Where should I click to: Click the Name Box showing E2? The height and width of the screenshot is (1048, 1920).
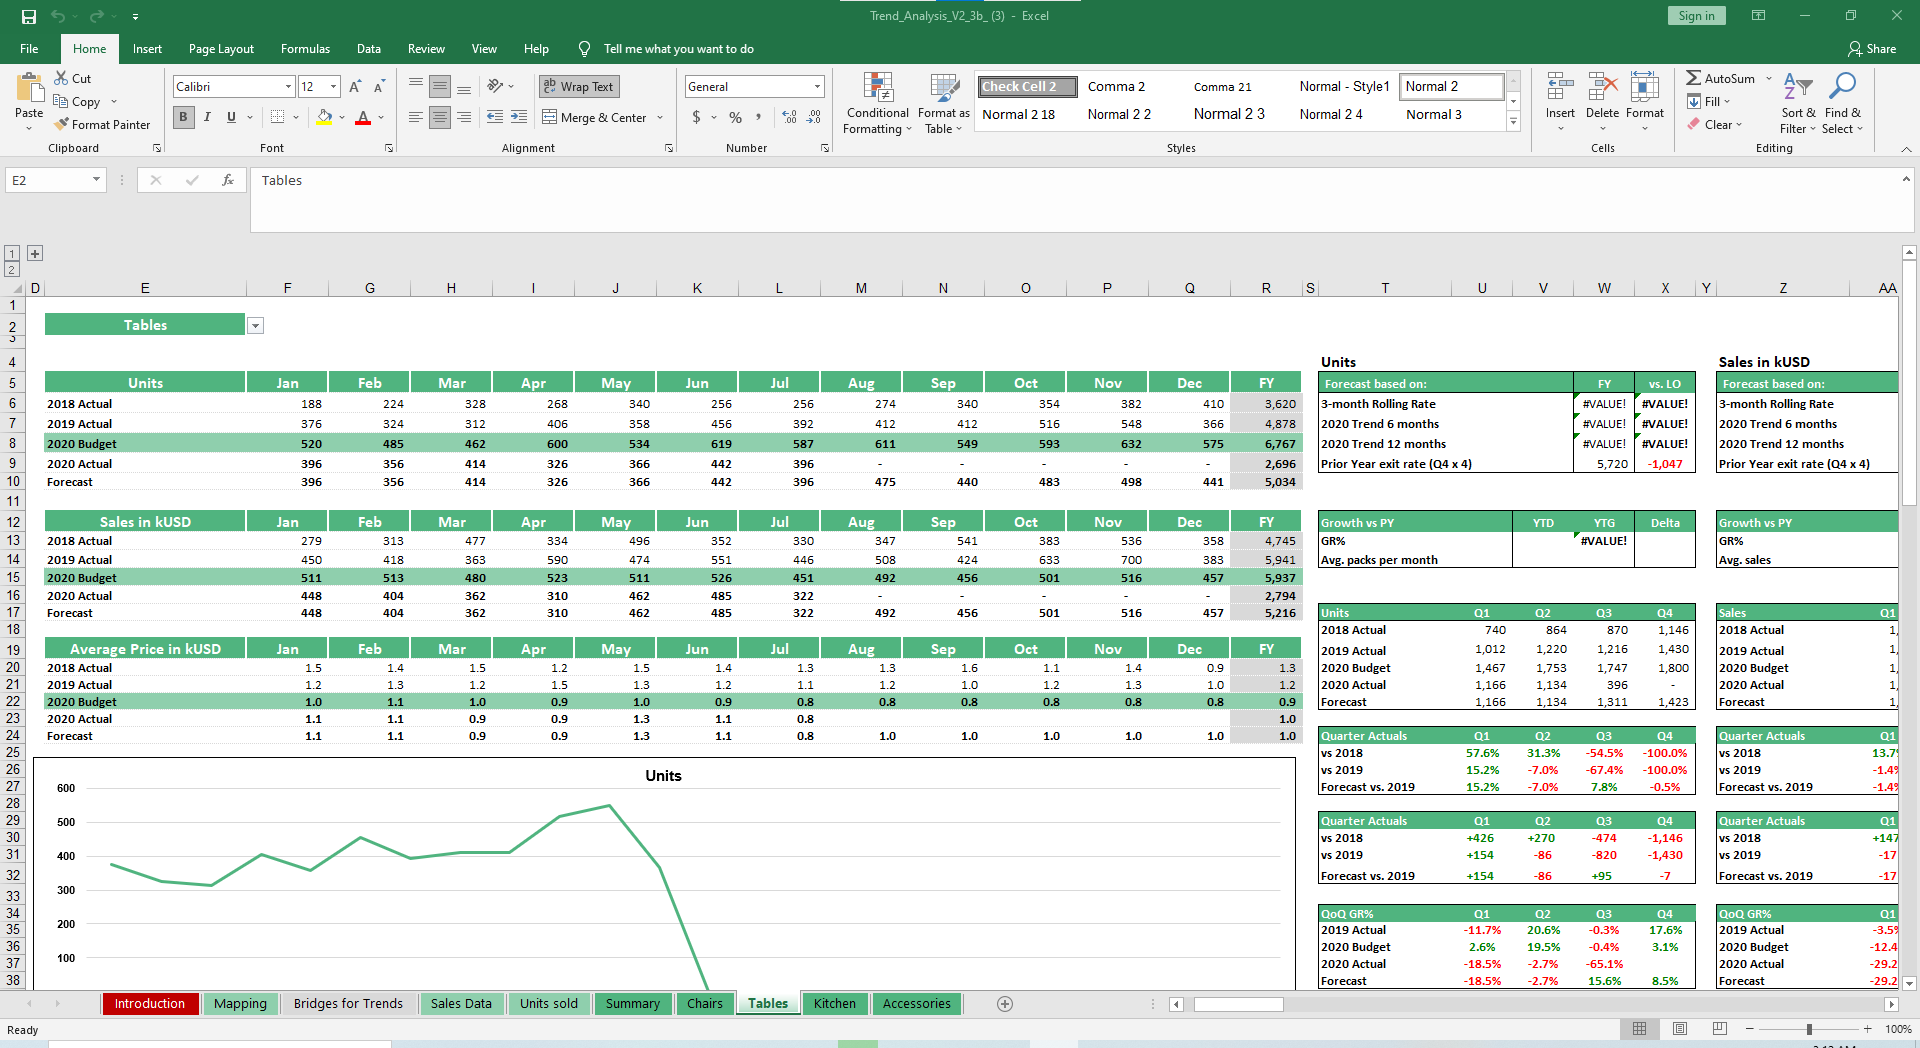coord(48,180)
